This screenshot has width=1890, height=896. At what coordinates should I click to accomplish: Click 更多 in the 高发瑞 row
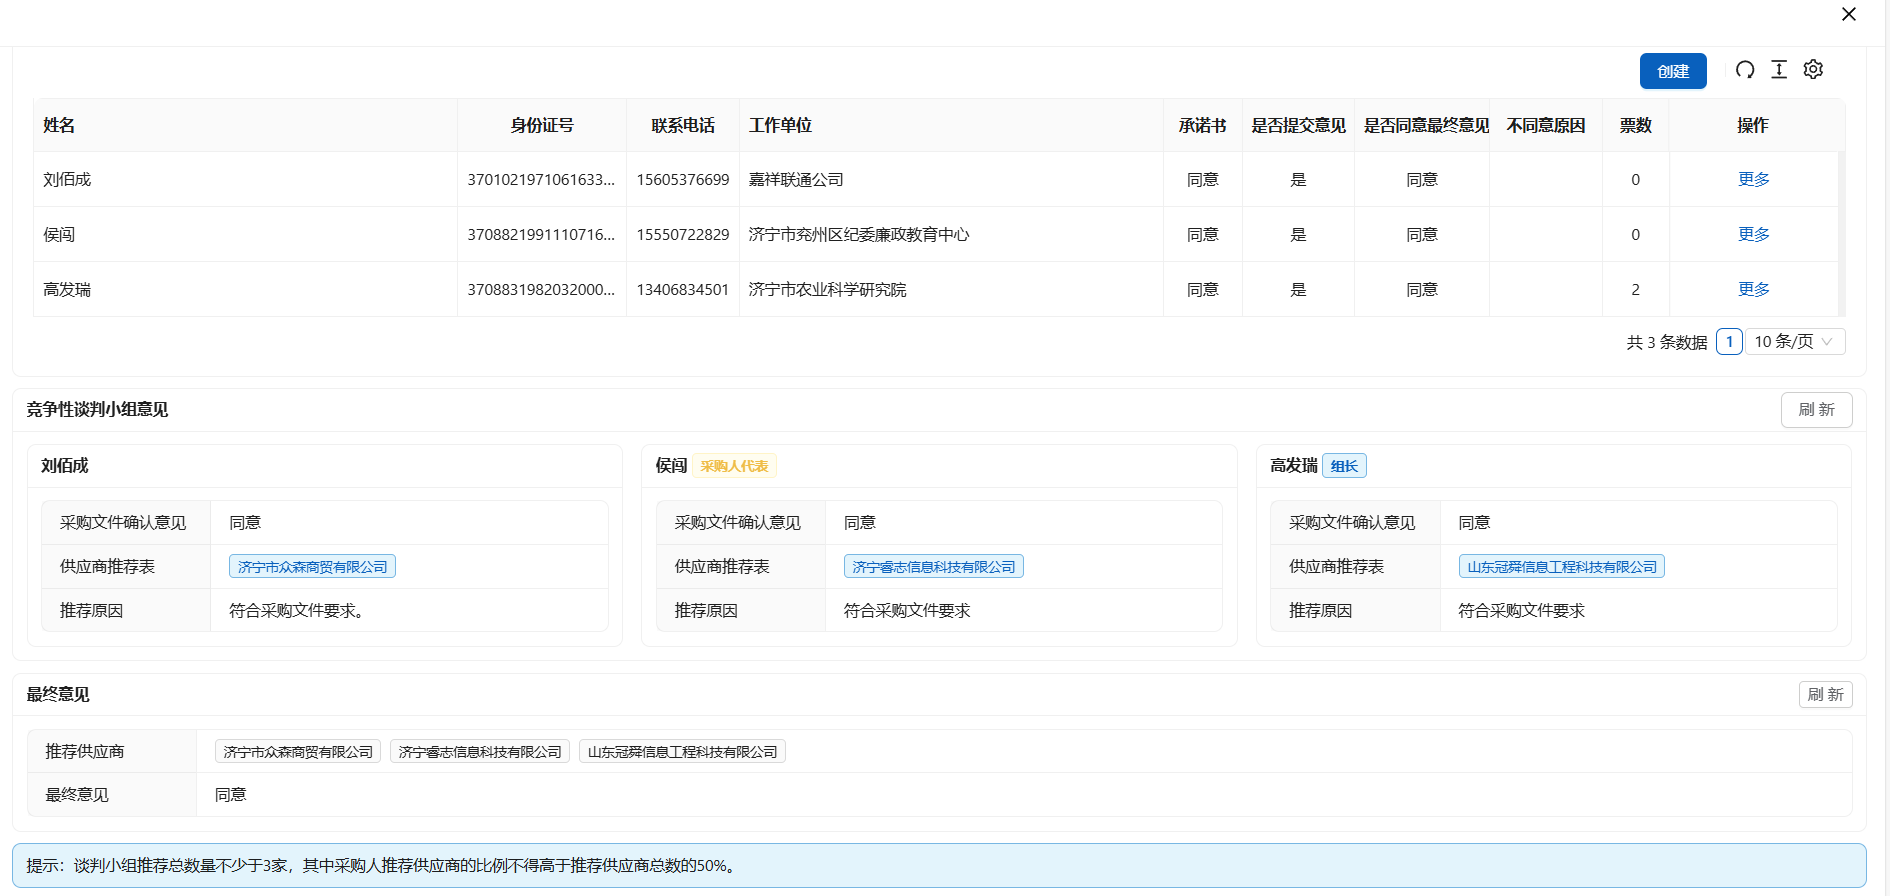click(x=1754, y=289)
